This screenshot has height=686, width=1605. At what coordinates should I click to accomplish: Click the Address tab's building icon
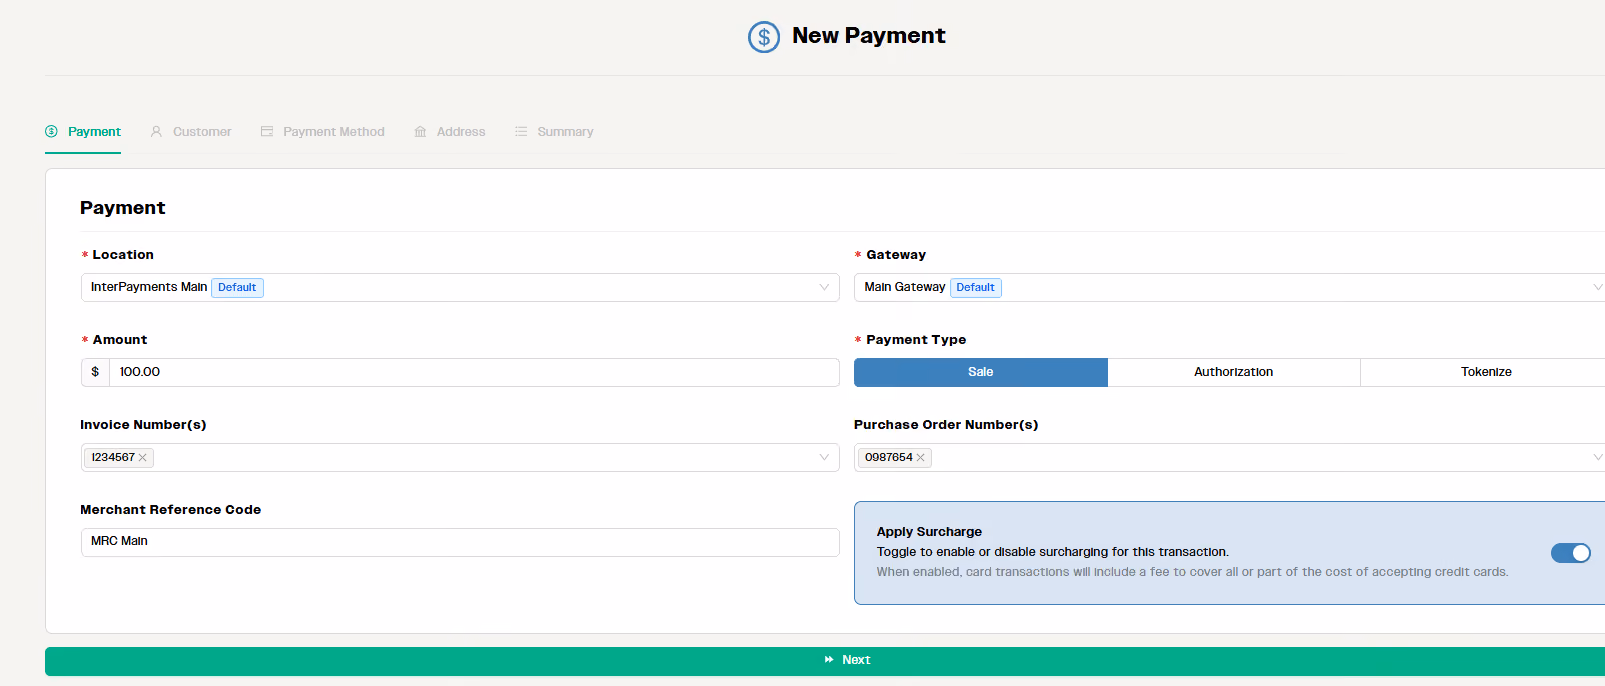point(420,131)
